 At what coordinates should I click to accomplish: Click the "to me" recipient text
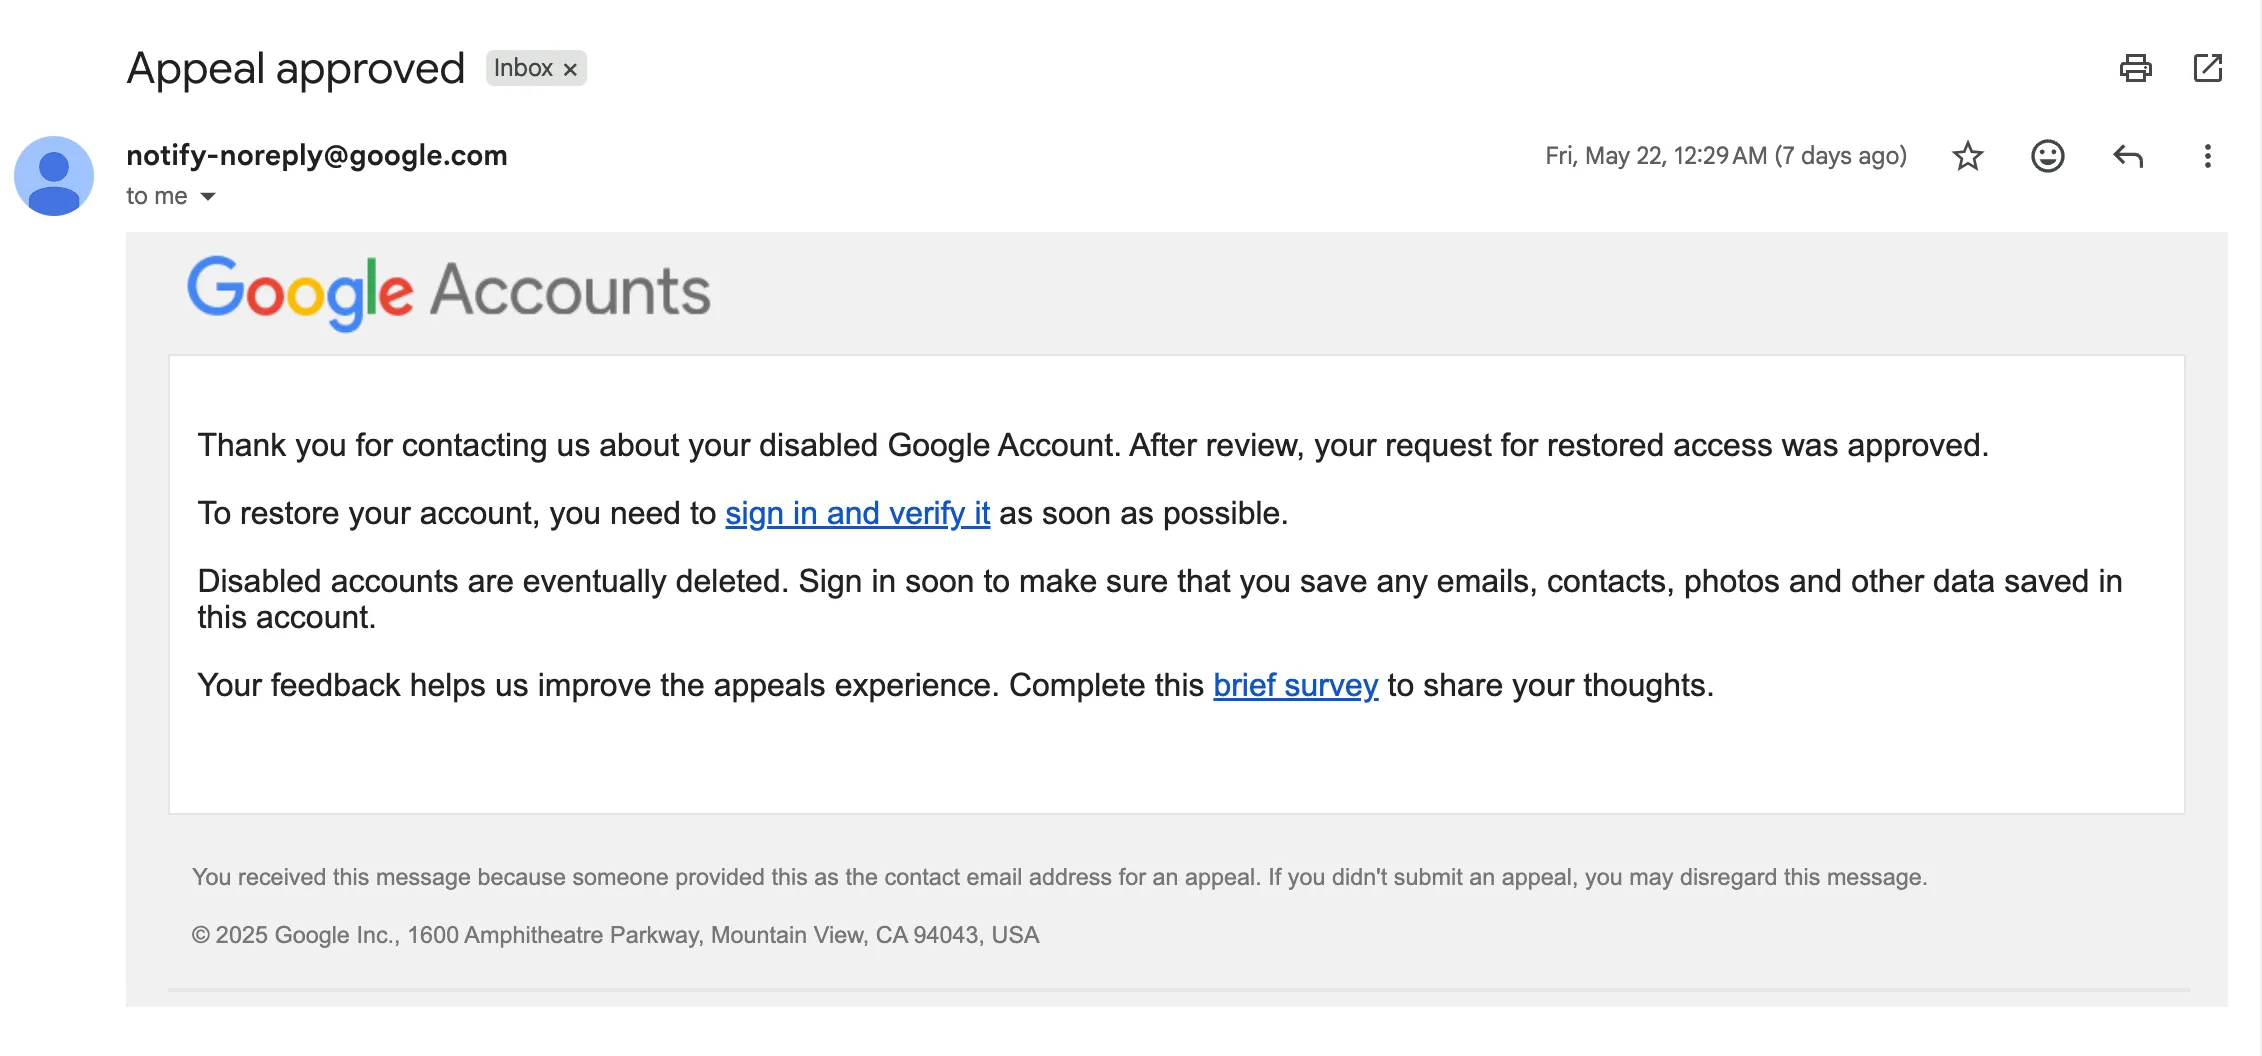click(x=157, y=196)
